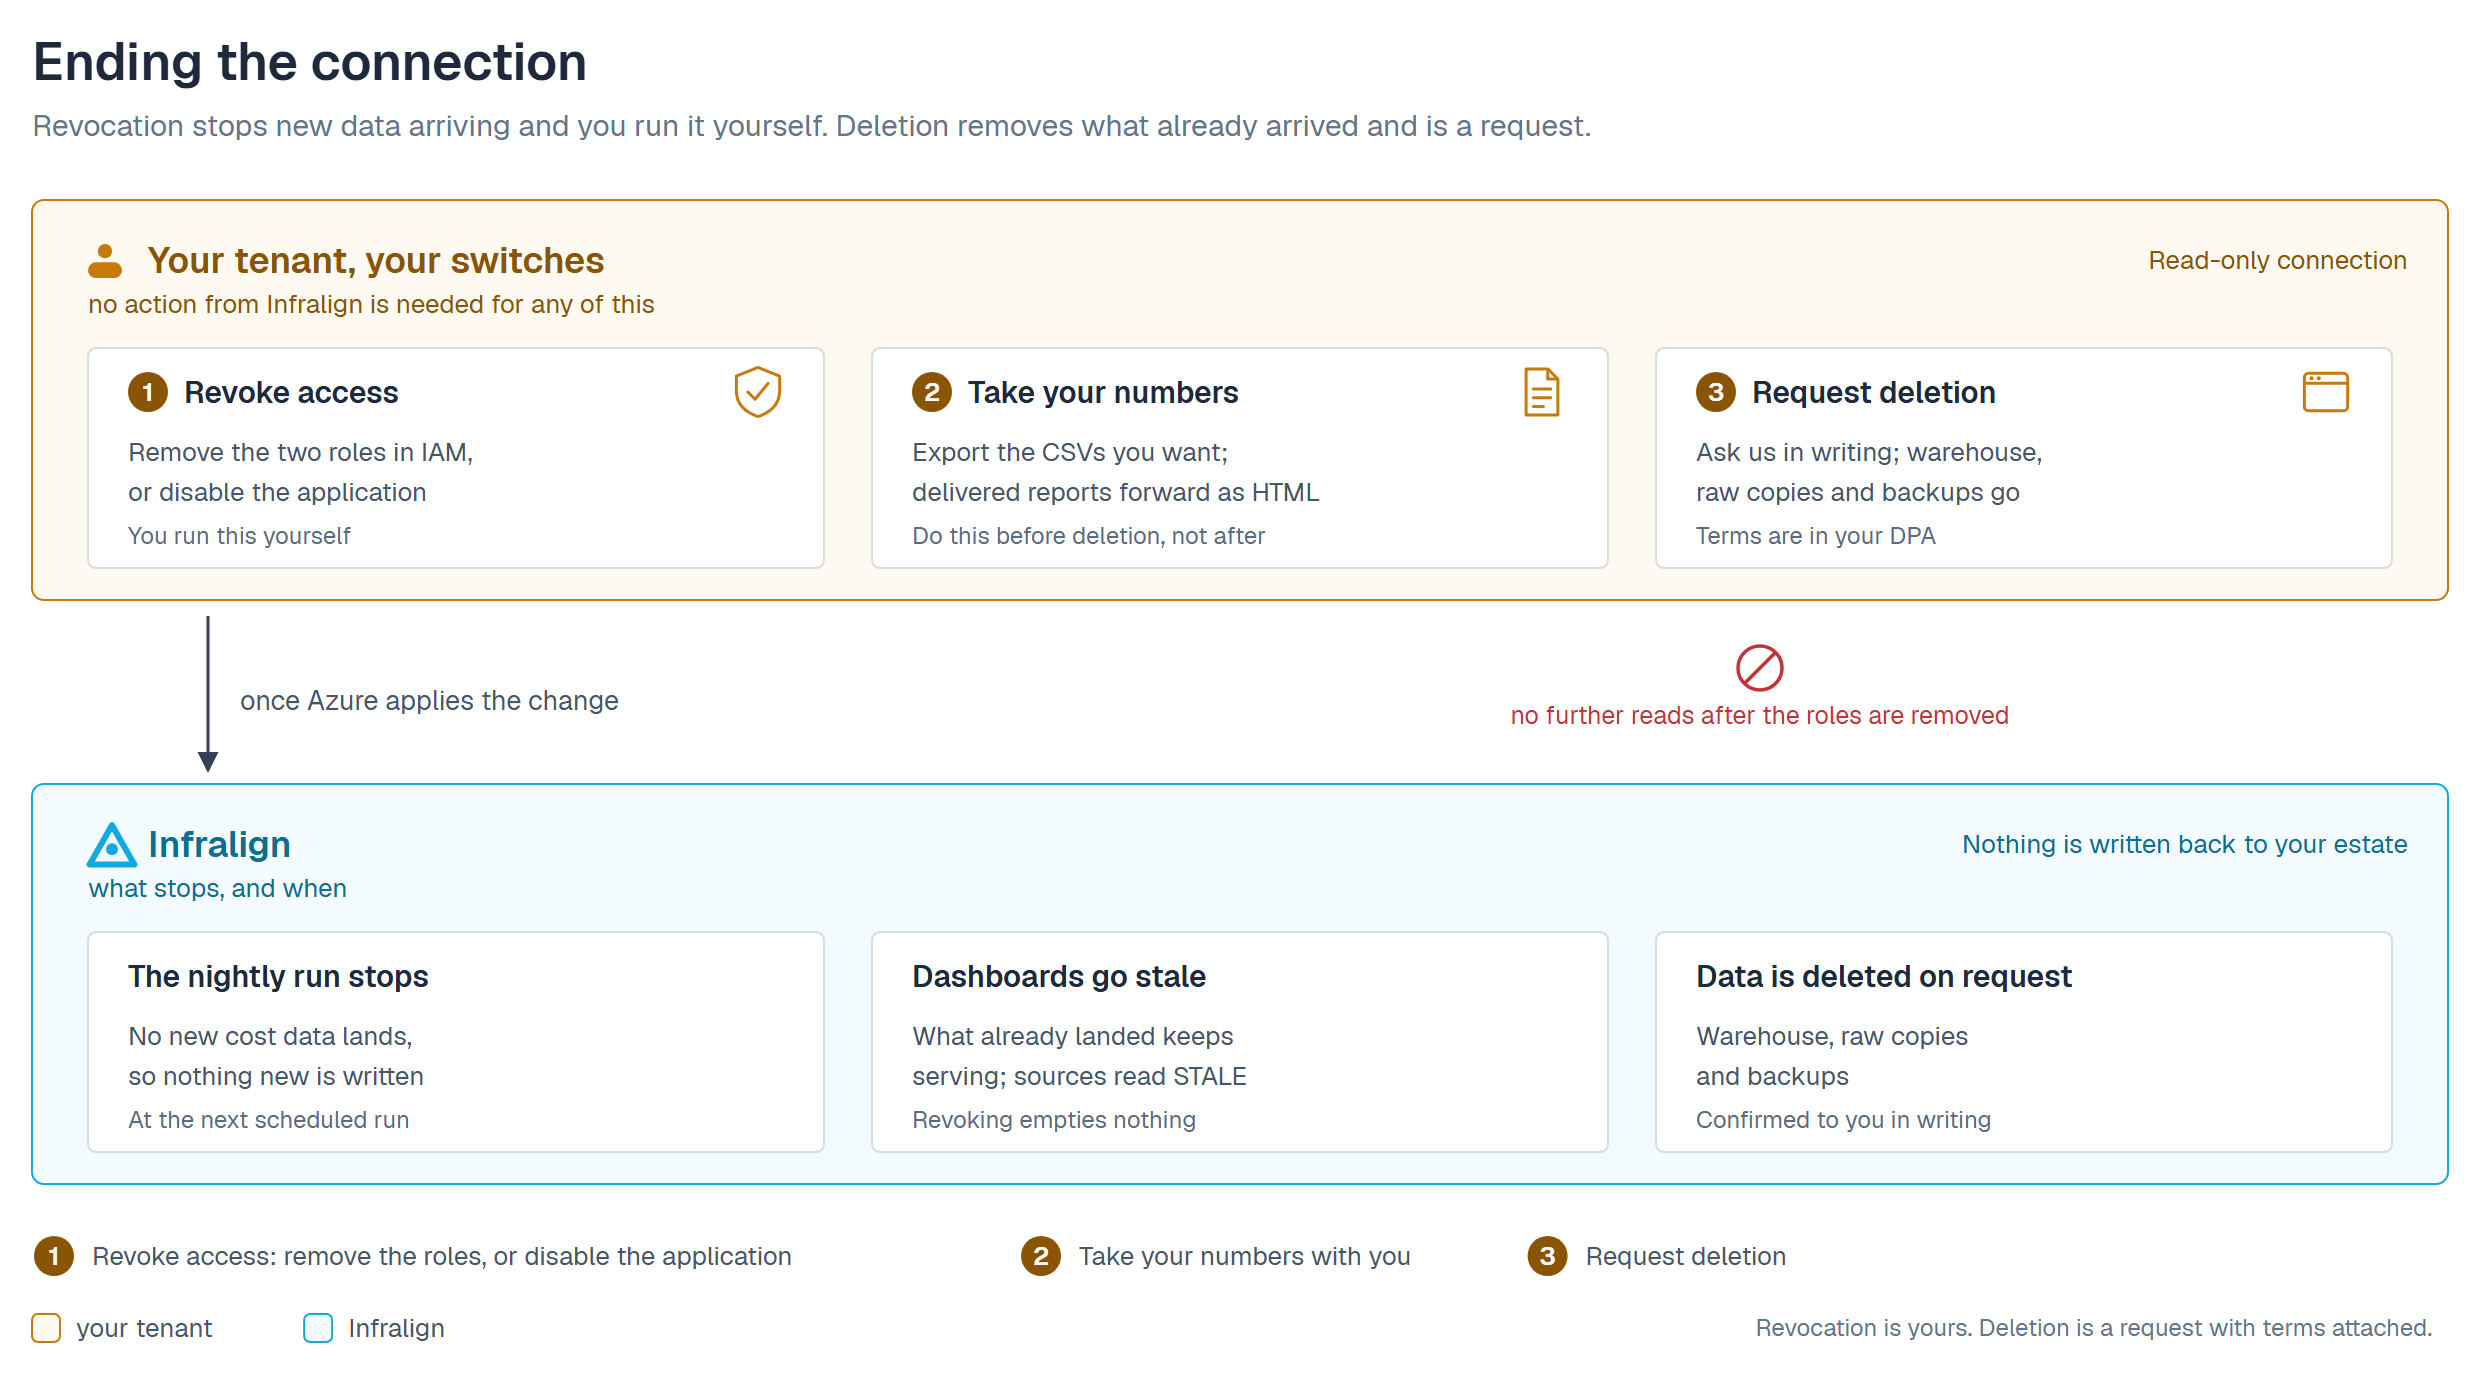Click Revoking empties nothing note
This screenshot has width=2480, height=1376.
tap(1054, 1120)
